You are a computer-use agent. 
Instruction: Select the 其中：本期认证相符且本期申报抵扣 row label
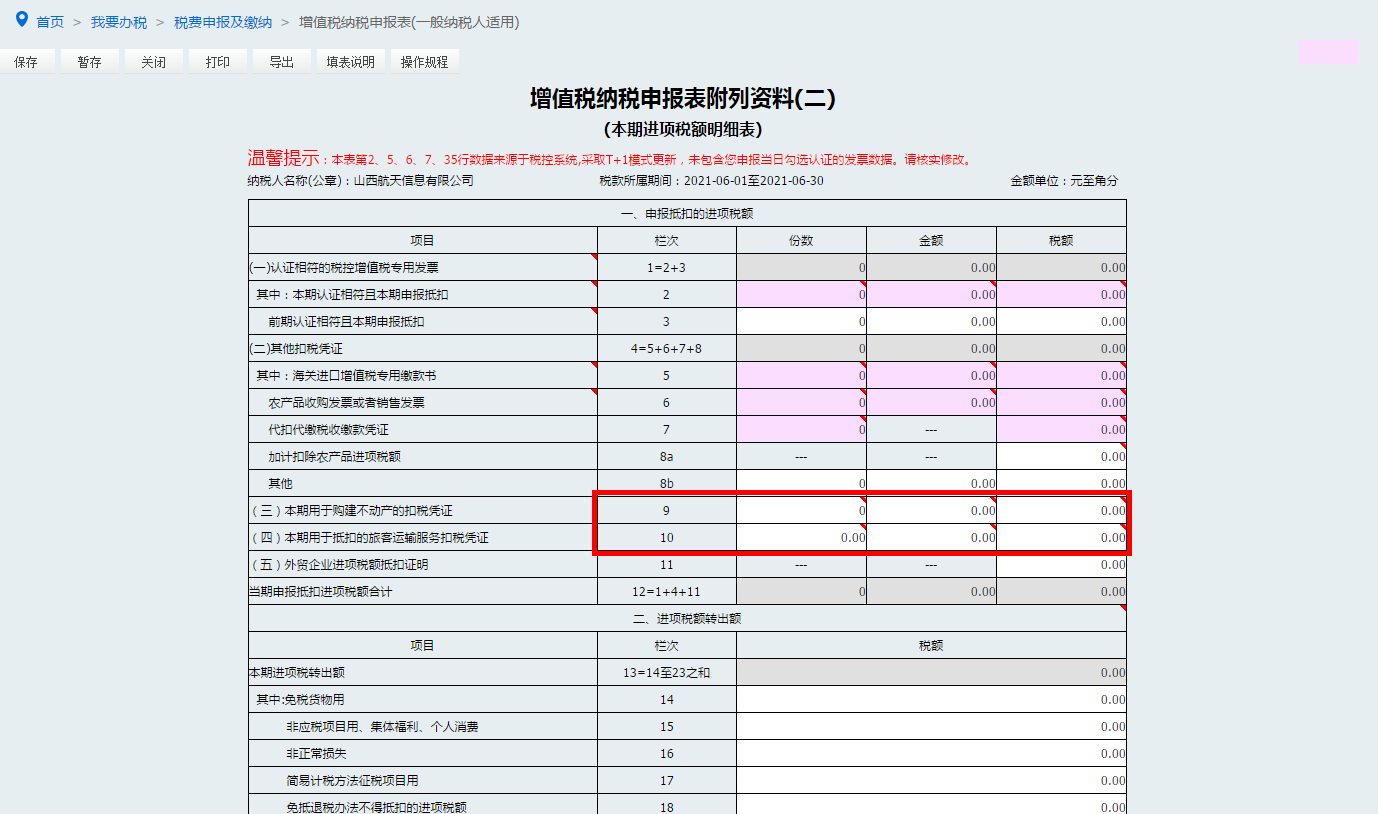pos(352,295)
